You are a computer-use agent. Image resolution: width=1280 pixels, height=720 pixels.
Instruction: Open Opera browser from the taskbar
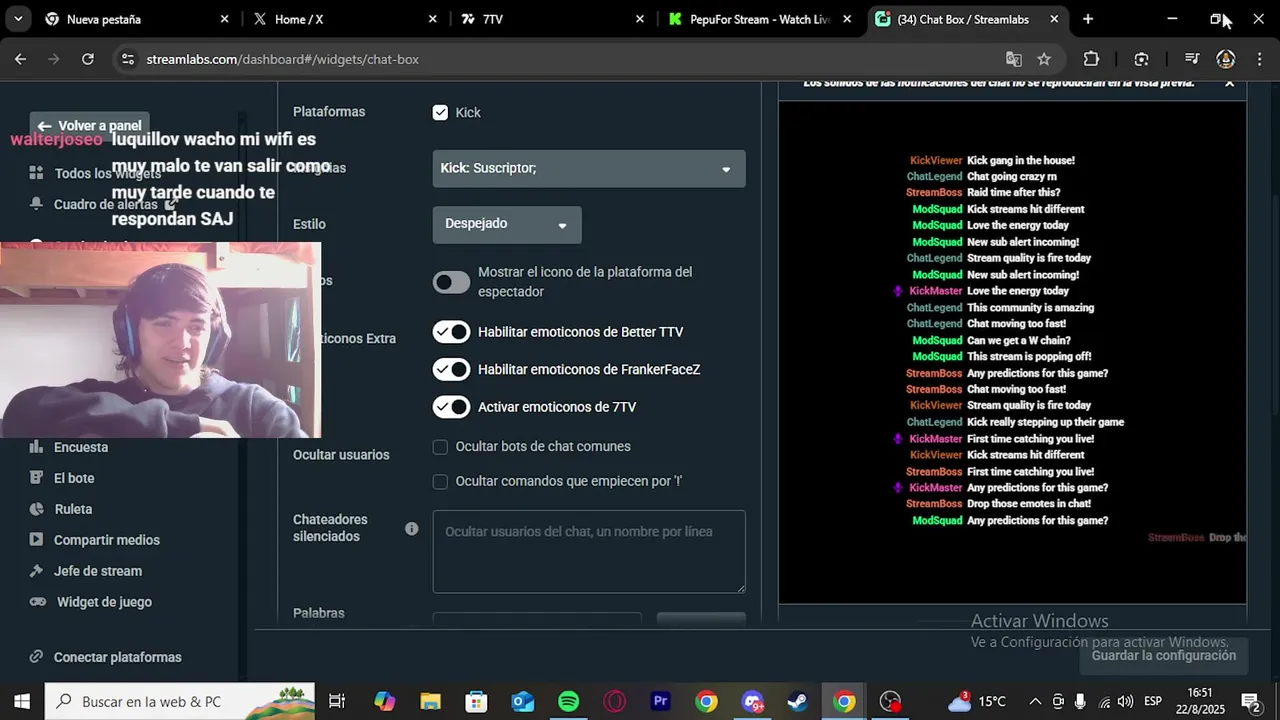pos(614,702)
